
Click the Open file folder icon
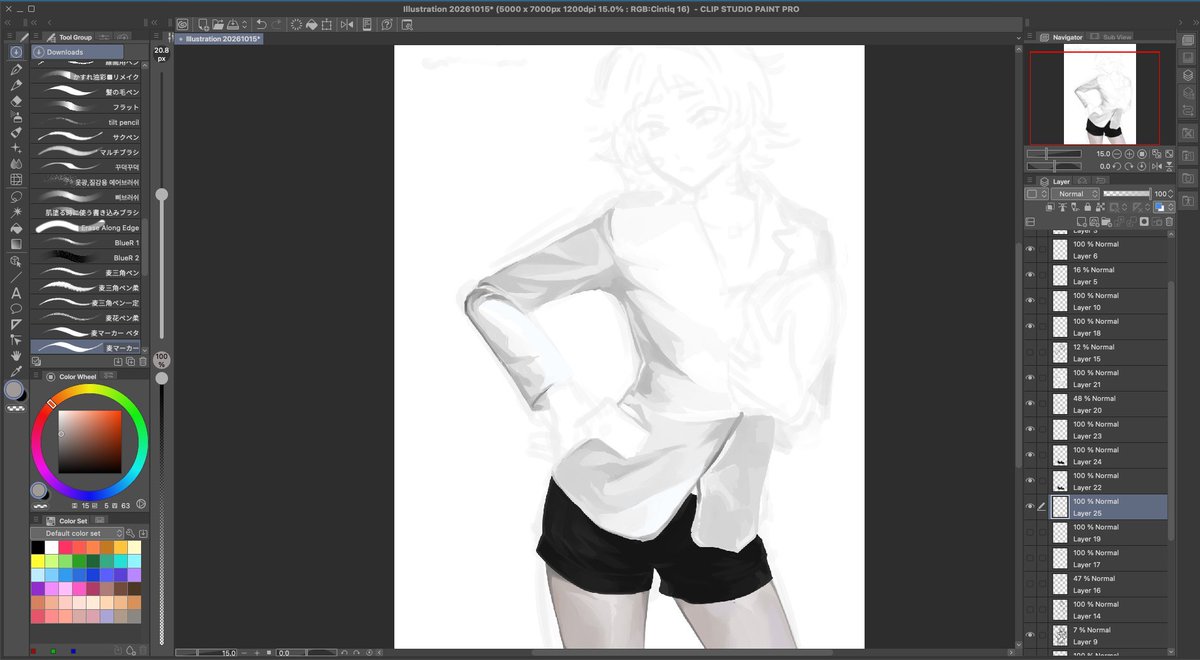click(218, 24)
